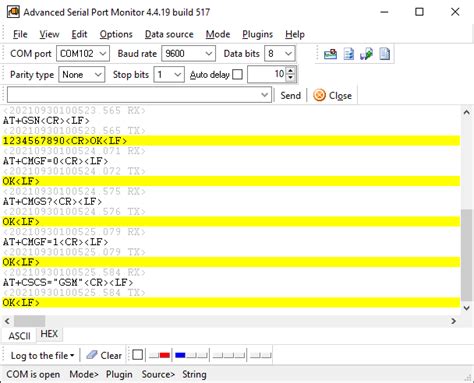
Task: Click String in the status bar
Action: coord(194,374)
